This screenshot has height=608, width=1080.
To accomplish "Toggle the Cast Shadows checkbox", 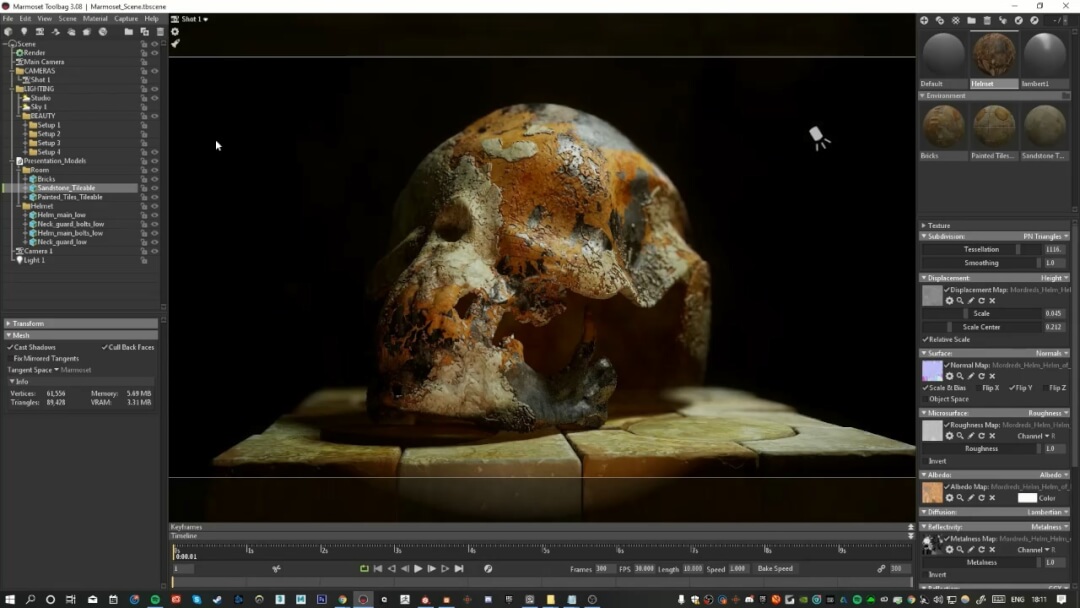I will pos(10,348).
